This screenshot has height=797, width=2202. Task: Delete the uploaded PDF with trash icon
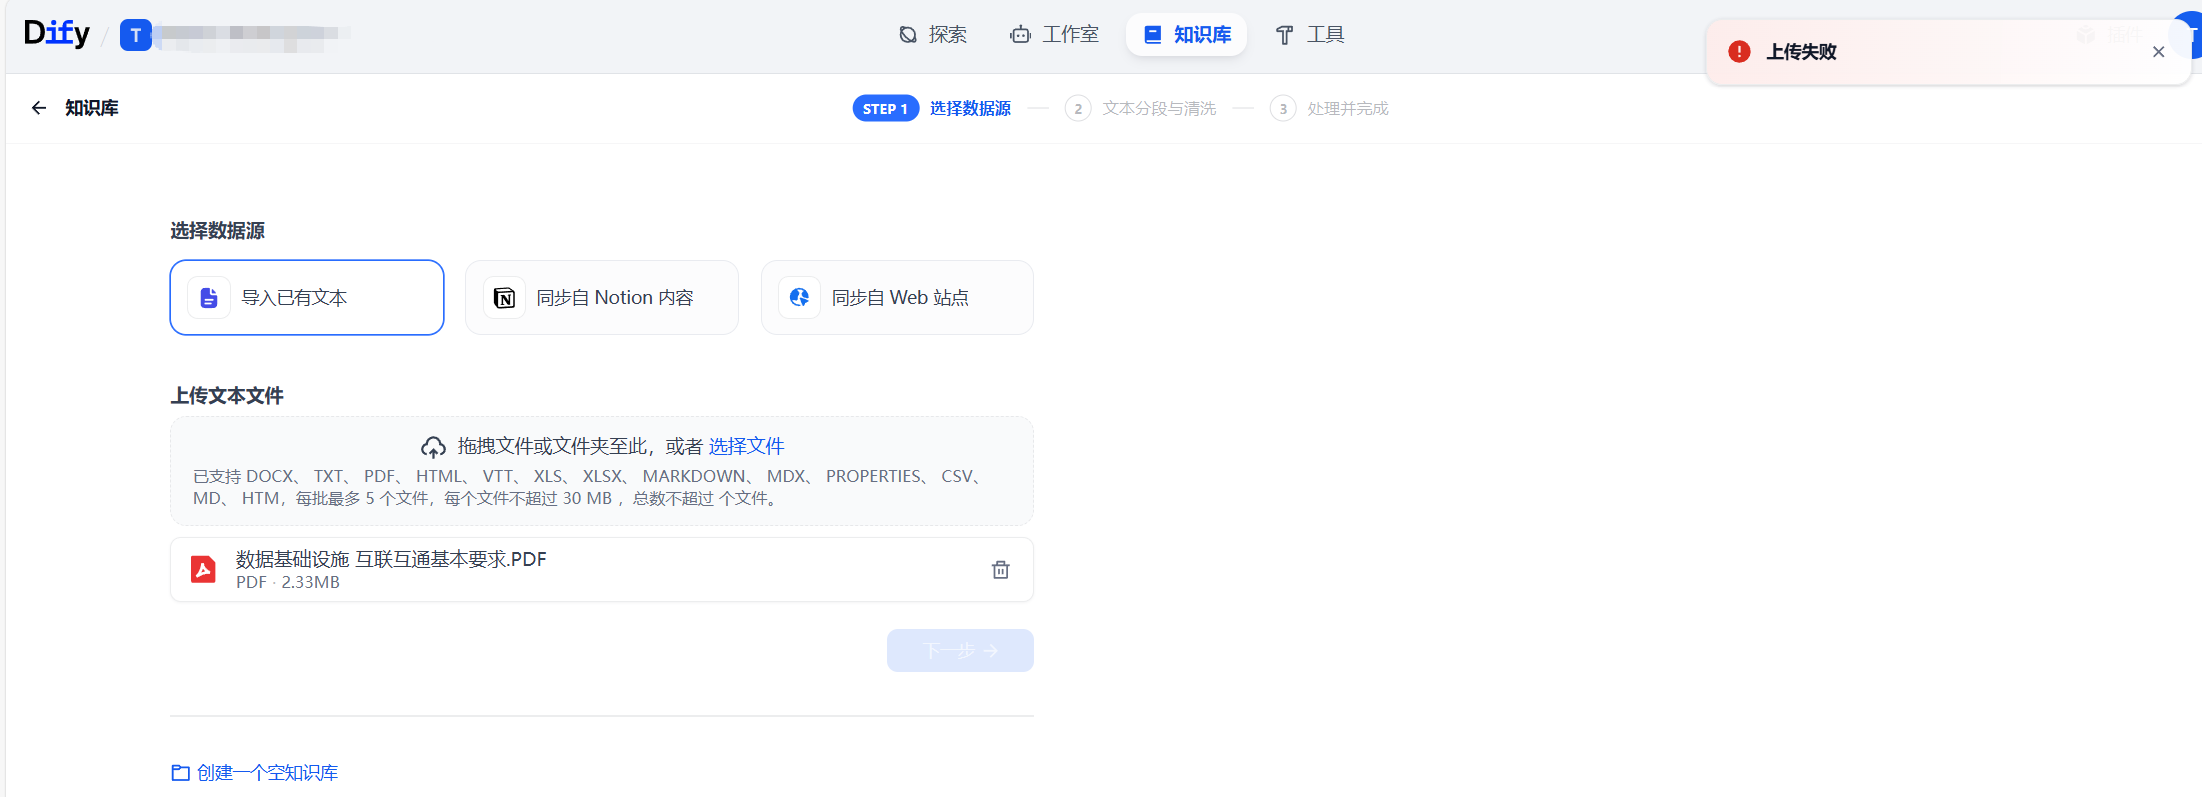click(x=1000, y=570)
